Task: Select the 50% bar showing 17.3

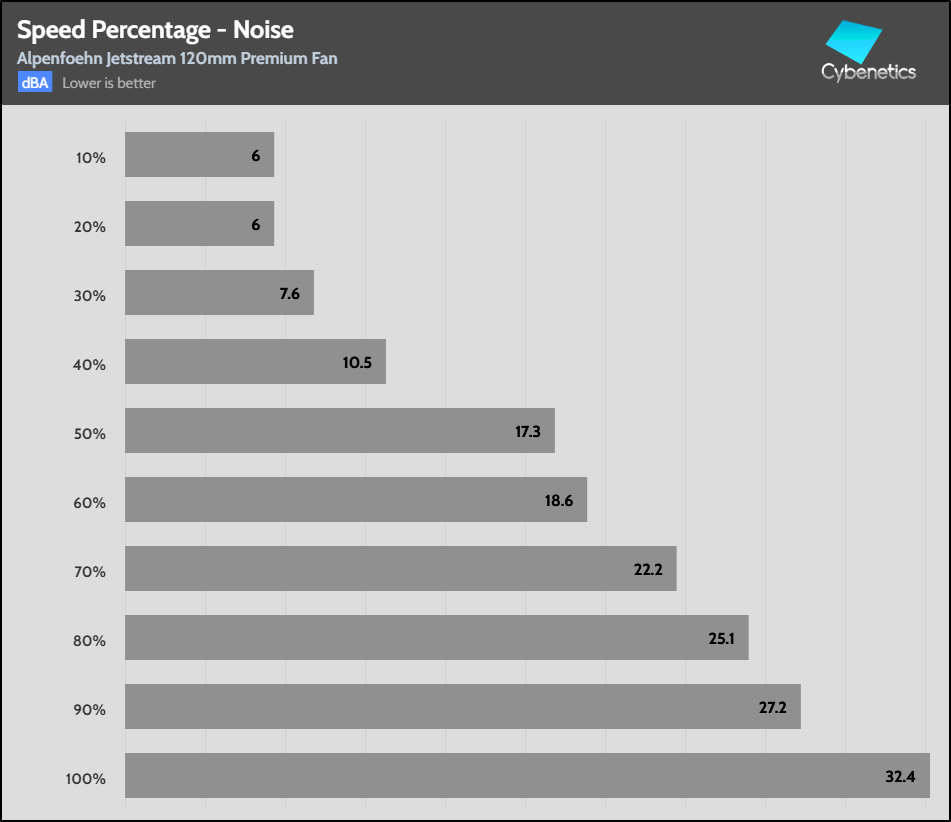Action: tap(339, 431)
